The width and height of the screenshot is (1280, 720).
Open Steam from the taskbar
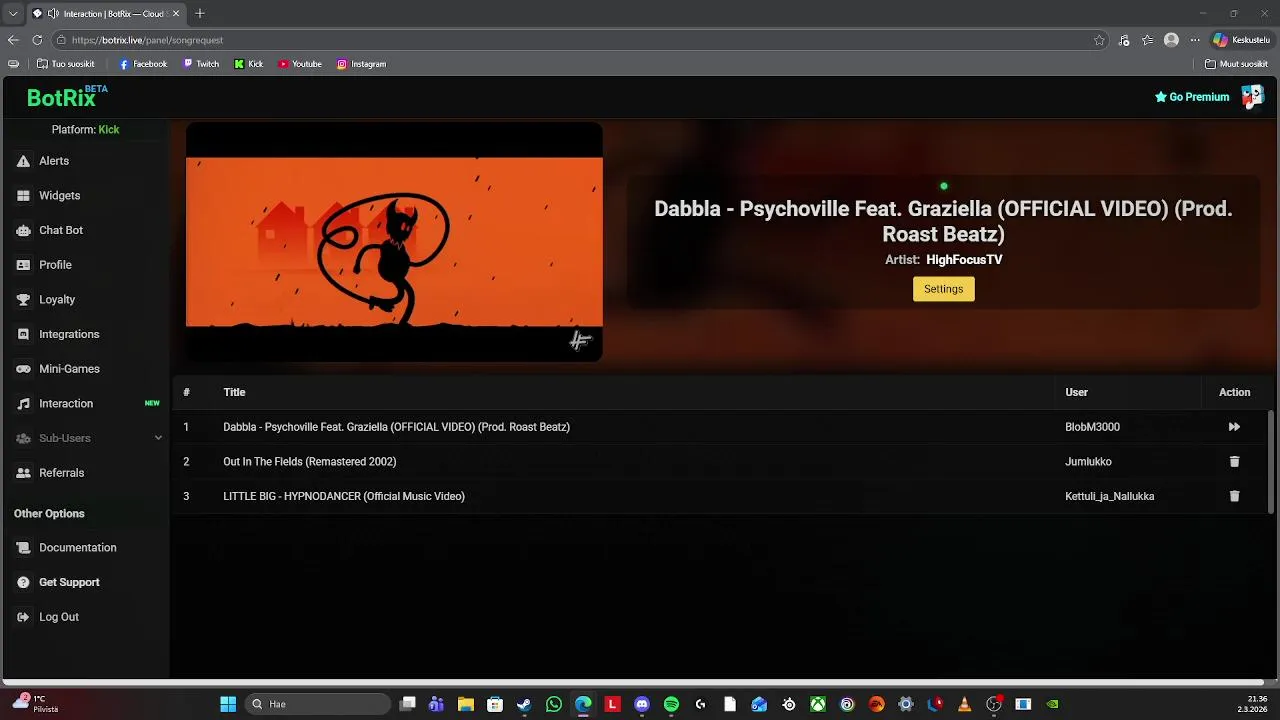[x=524, y=704]
